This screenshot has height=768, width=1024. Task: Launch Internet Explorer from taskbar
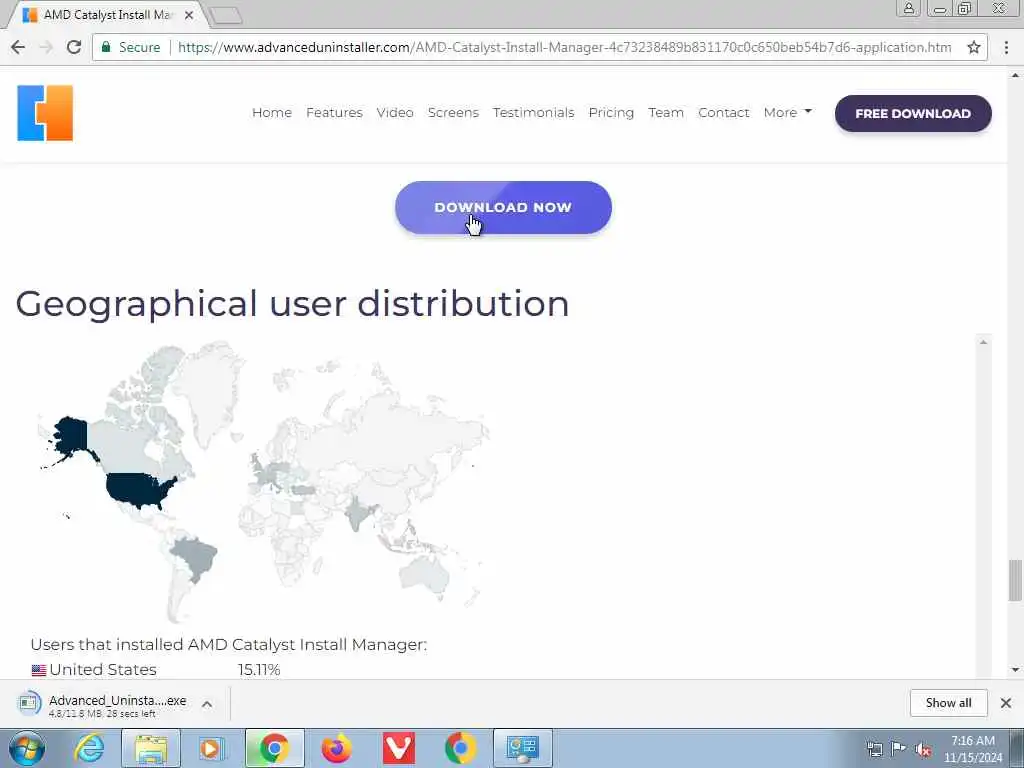pyautogui.click(x=89, y=748)
